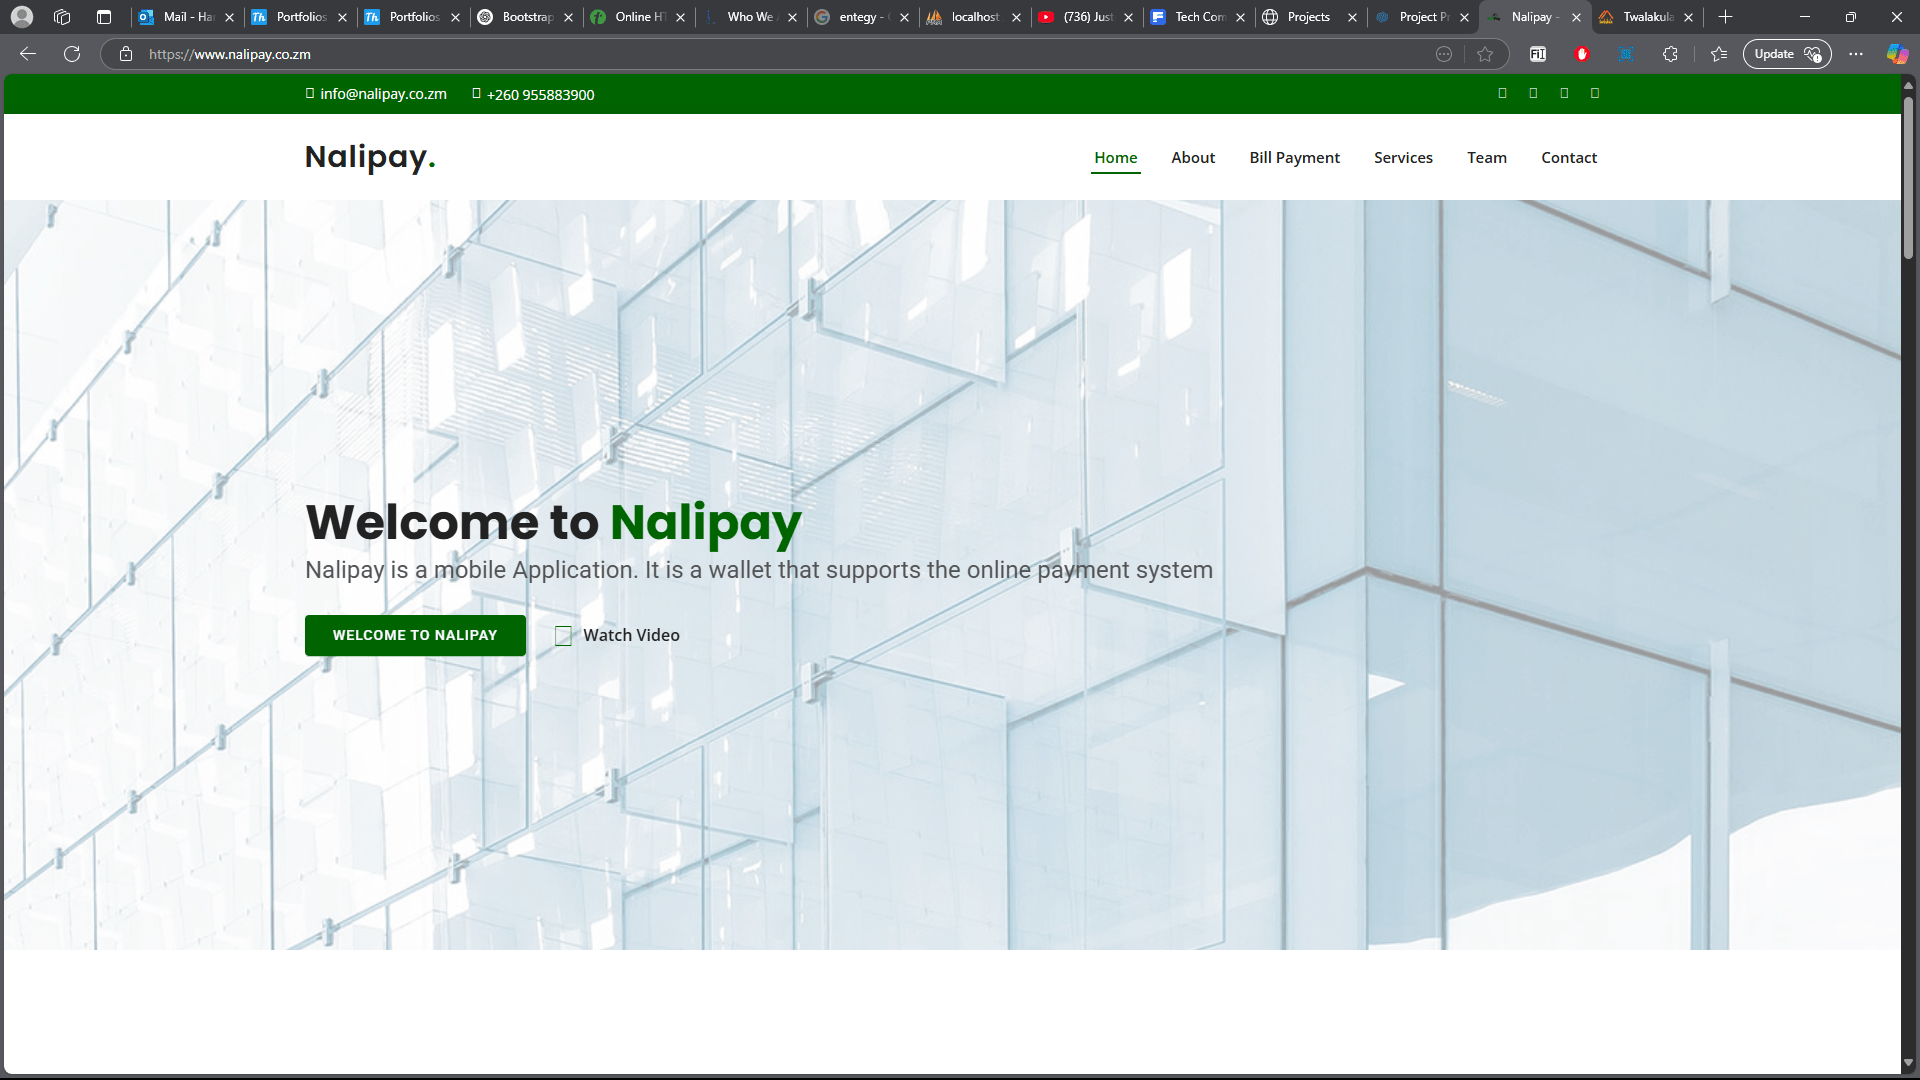Go back with the back arrow

point(28,54)
